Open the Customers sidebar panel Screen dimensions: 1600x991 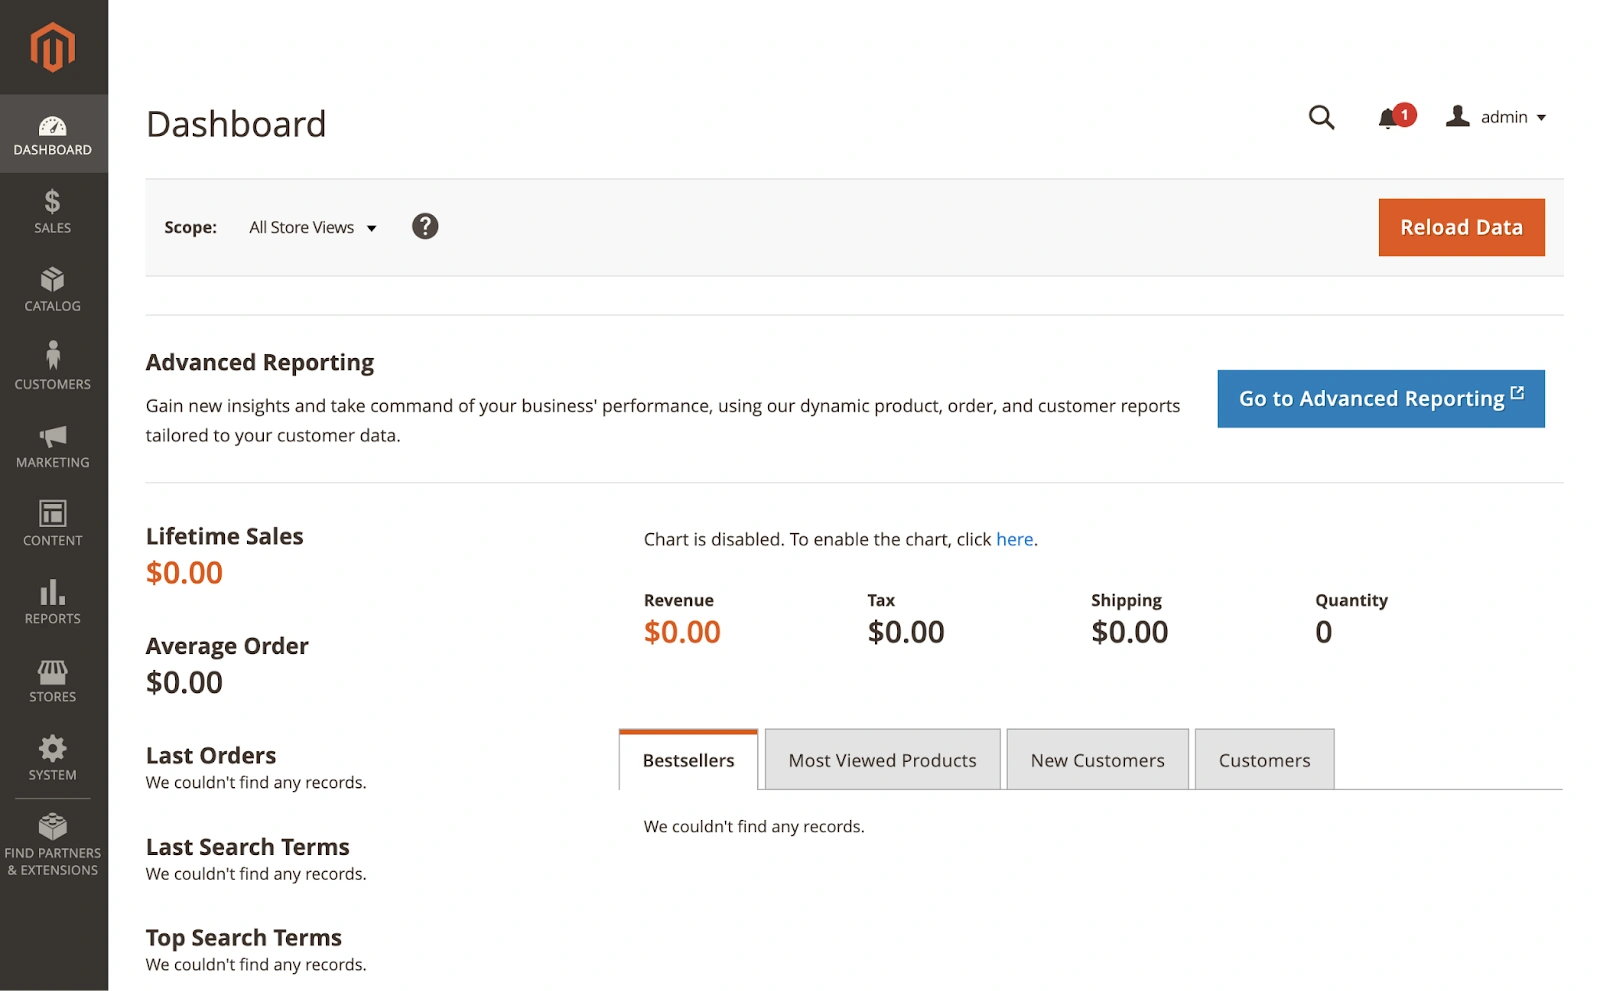coord(52,365)
